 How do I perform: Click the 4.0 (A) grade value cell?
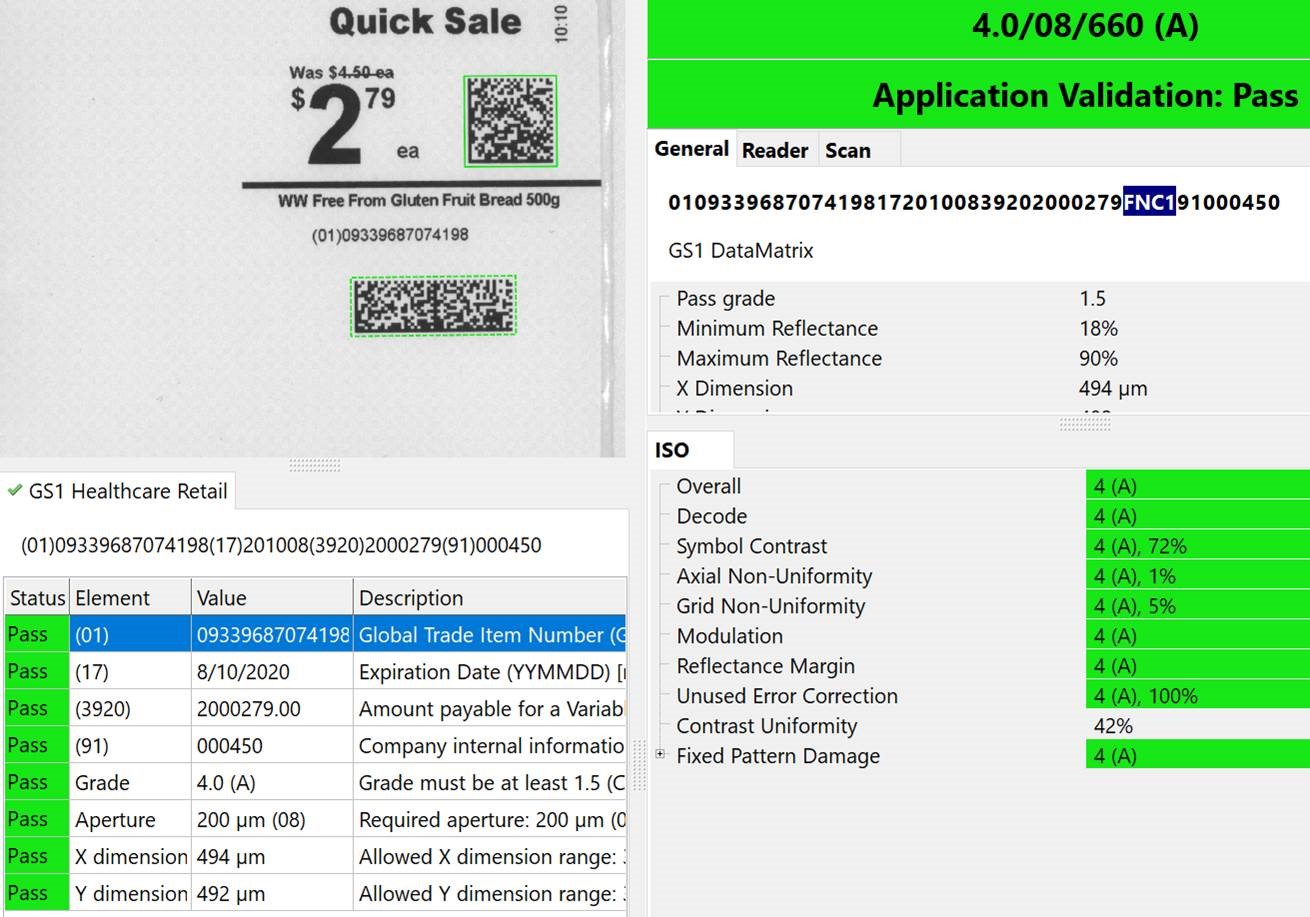pyautogui.click(x=272, y=783)
